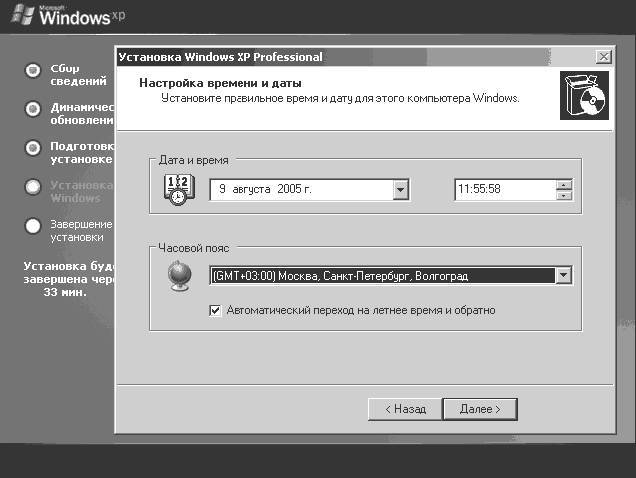Open the date picker dropdown arrow

[401, 189]
